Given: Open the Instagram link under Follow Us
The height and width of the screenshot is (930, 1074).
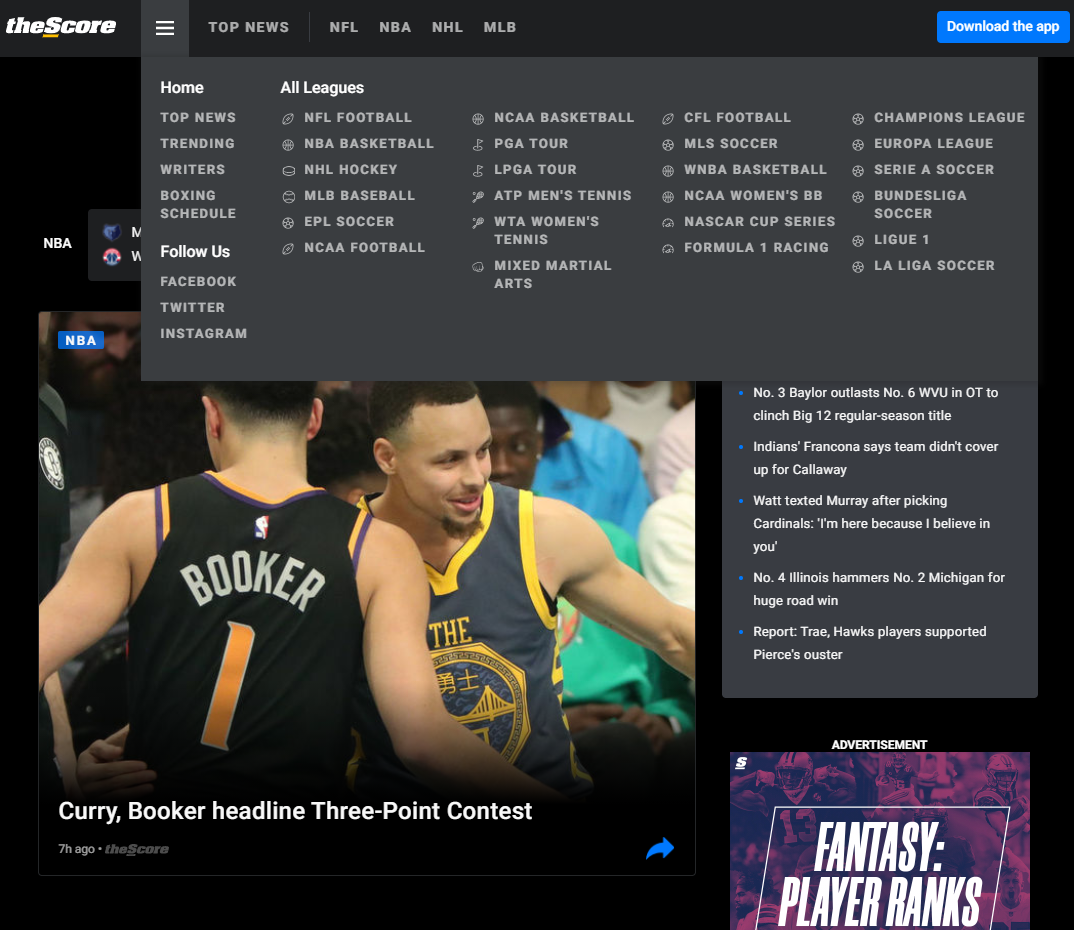Looking at the screenshot, I should pos(203,334).
